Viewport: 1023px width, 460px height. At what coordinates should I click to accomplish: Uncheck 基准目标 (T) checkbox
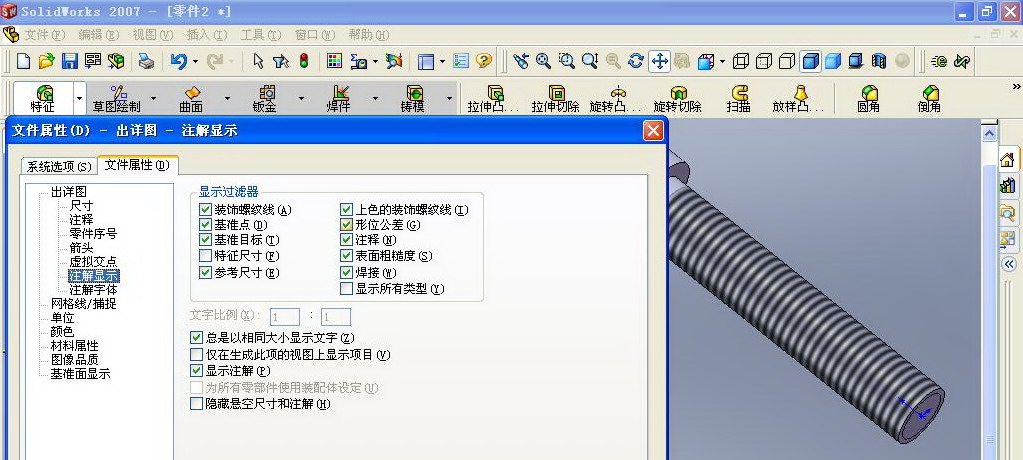(206, 240)
